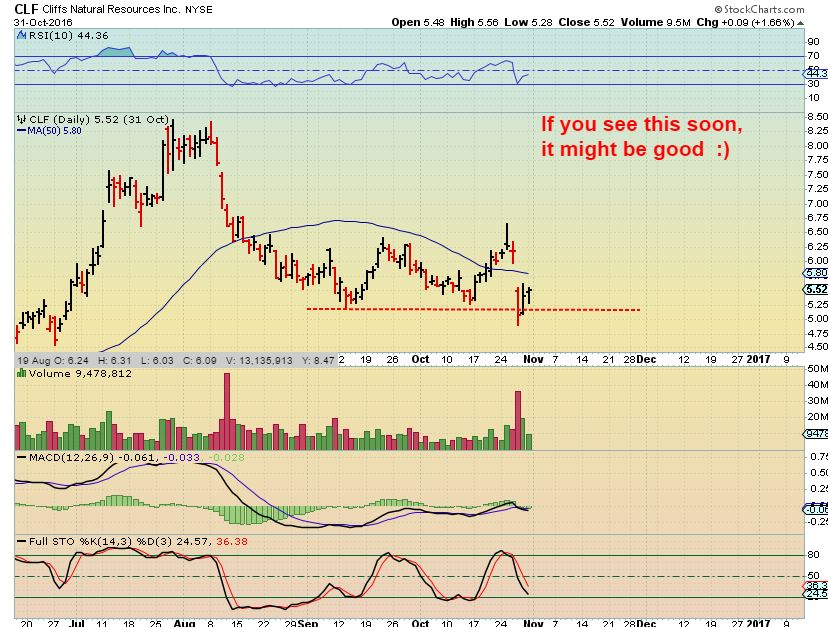Click the Jul month label on the bottom date axis

77,623
